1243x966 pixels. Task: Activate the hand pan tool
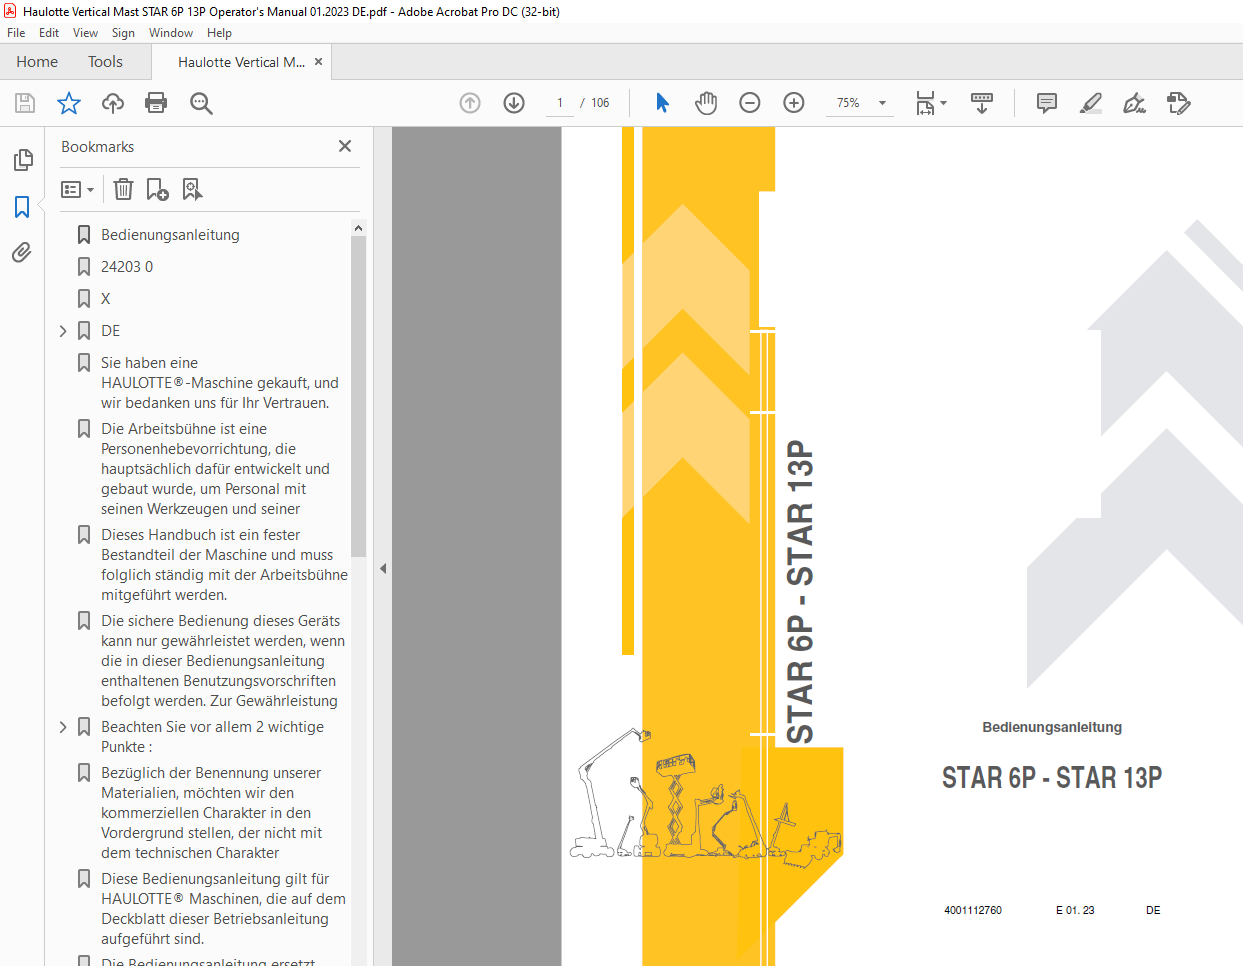click(x=706, y=103)
